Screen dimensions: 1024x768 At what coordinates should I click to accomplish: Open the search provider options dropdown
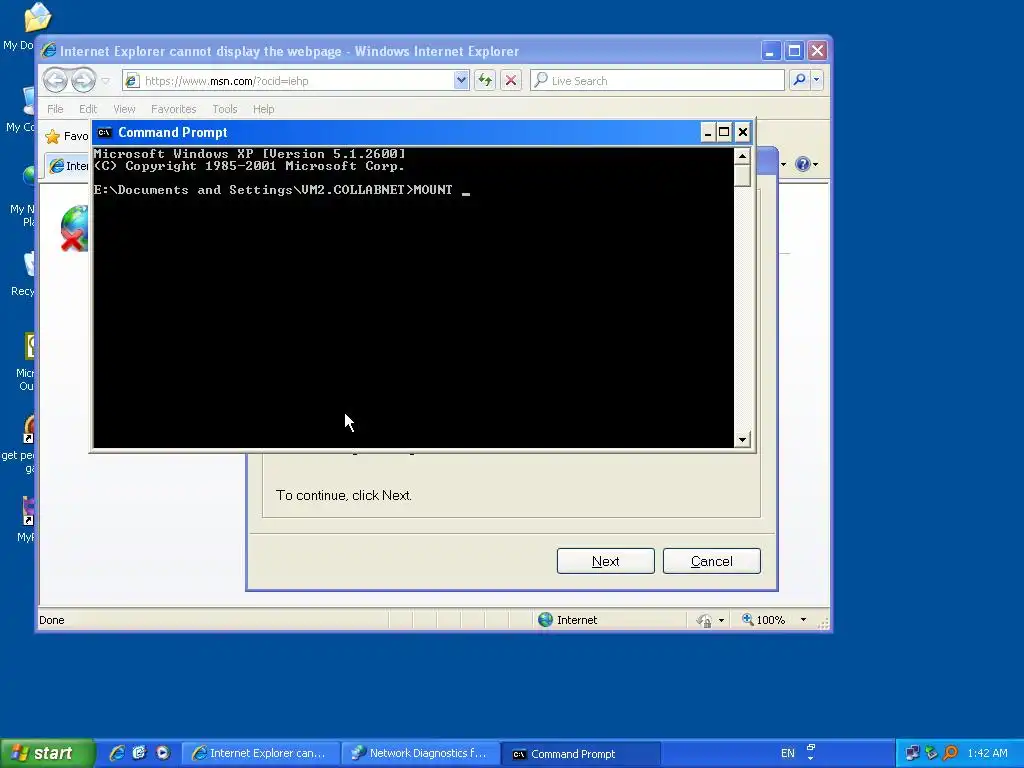pos(816,80)
